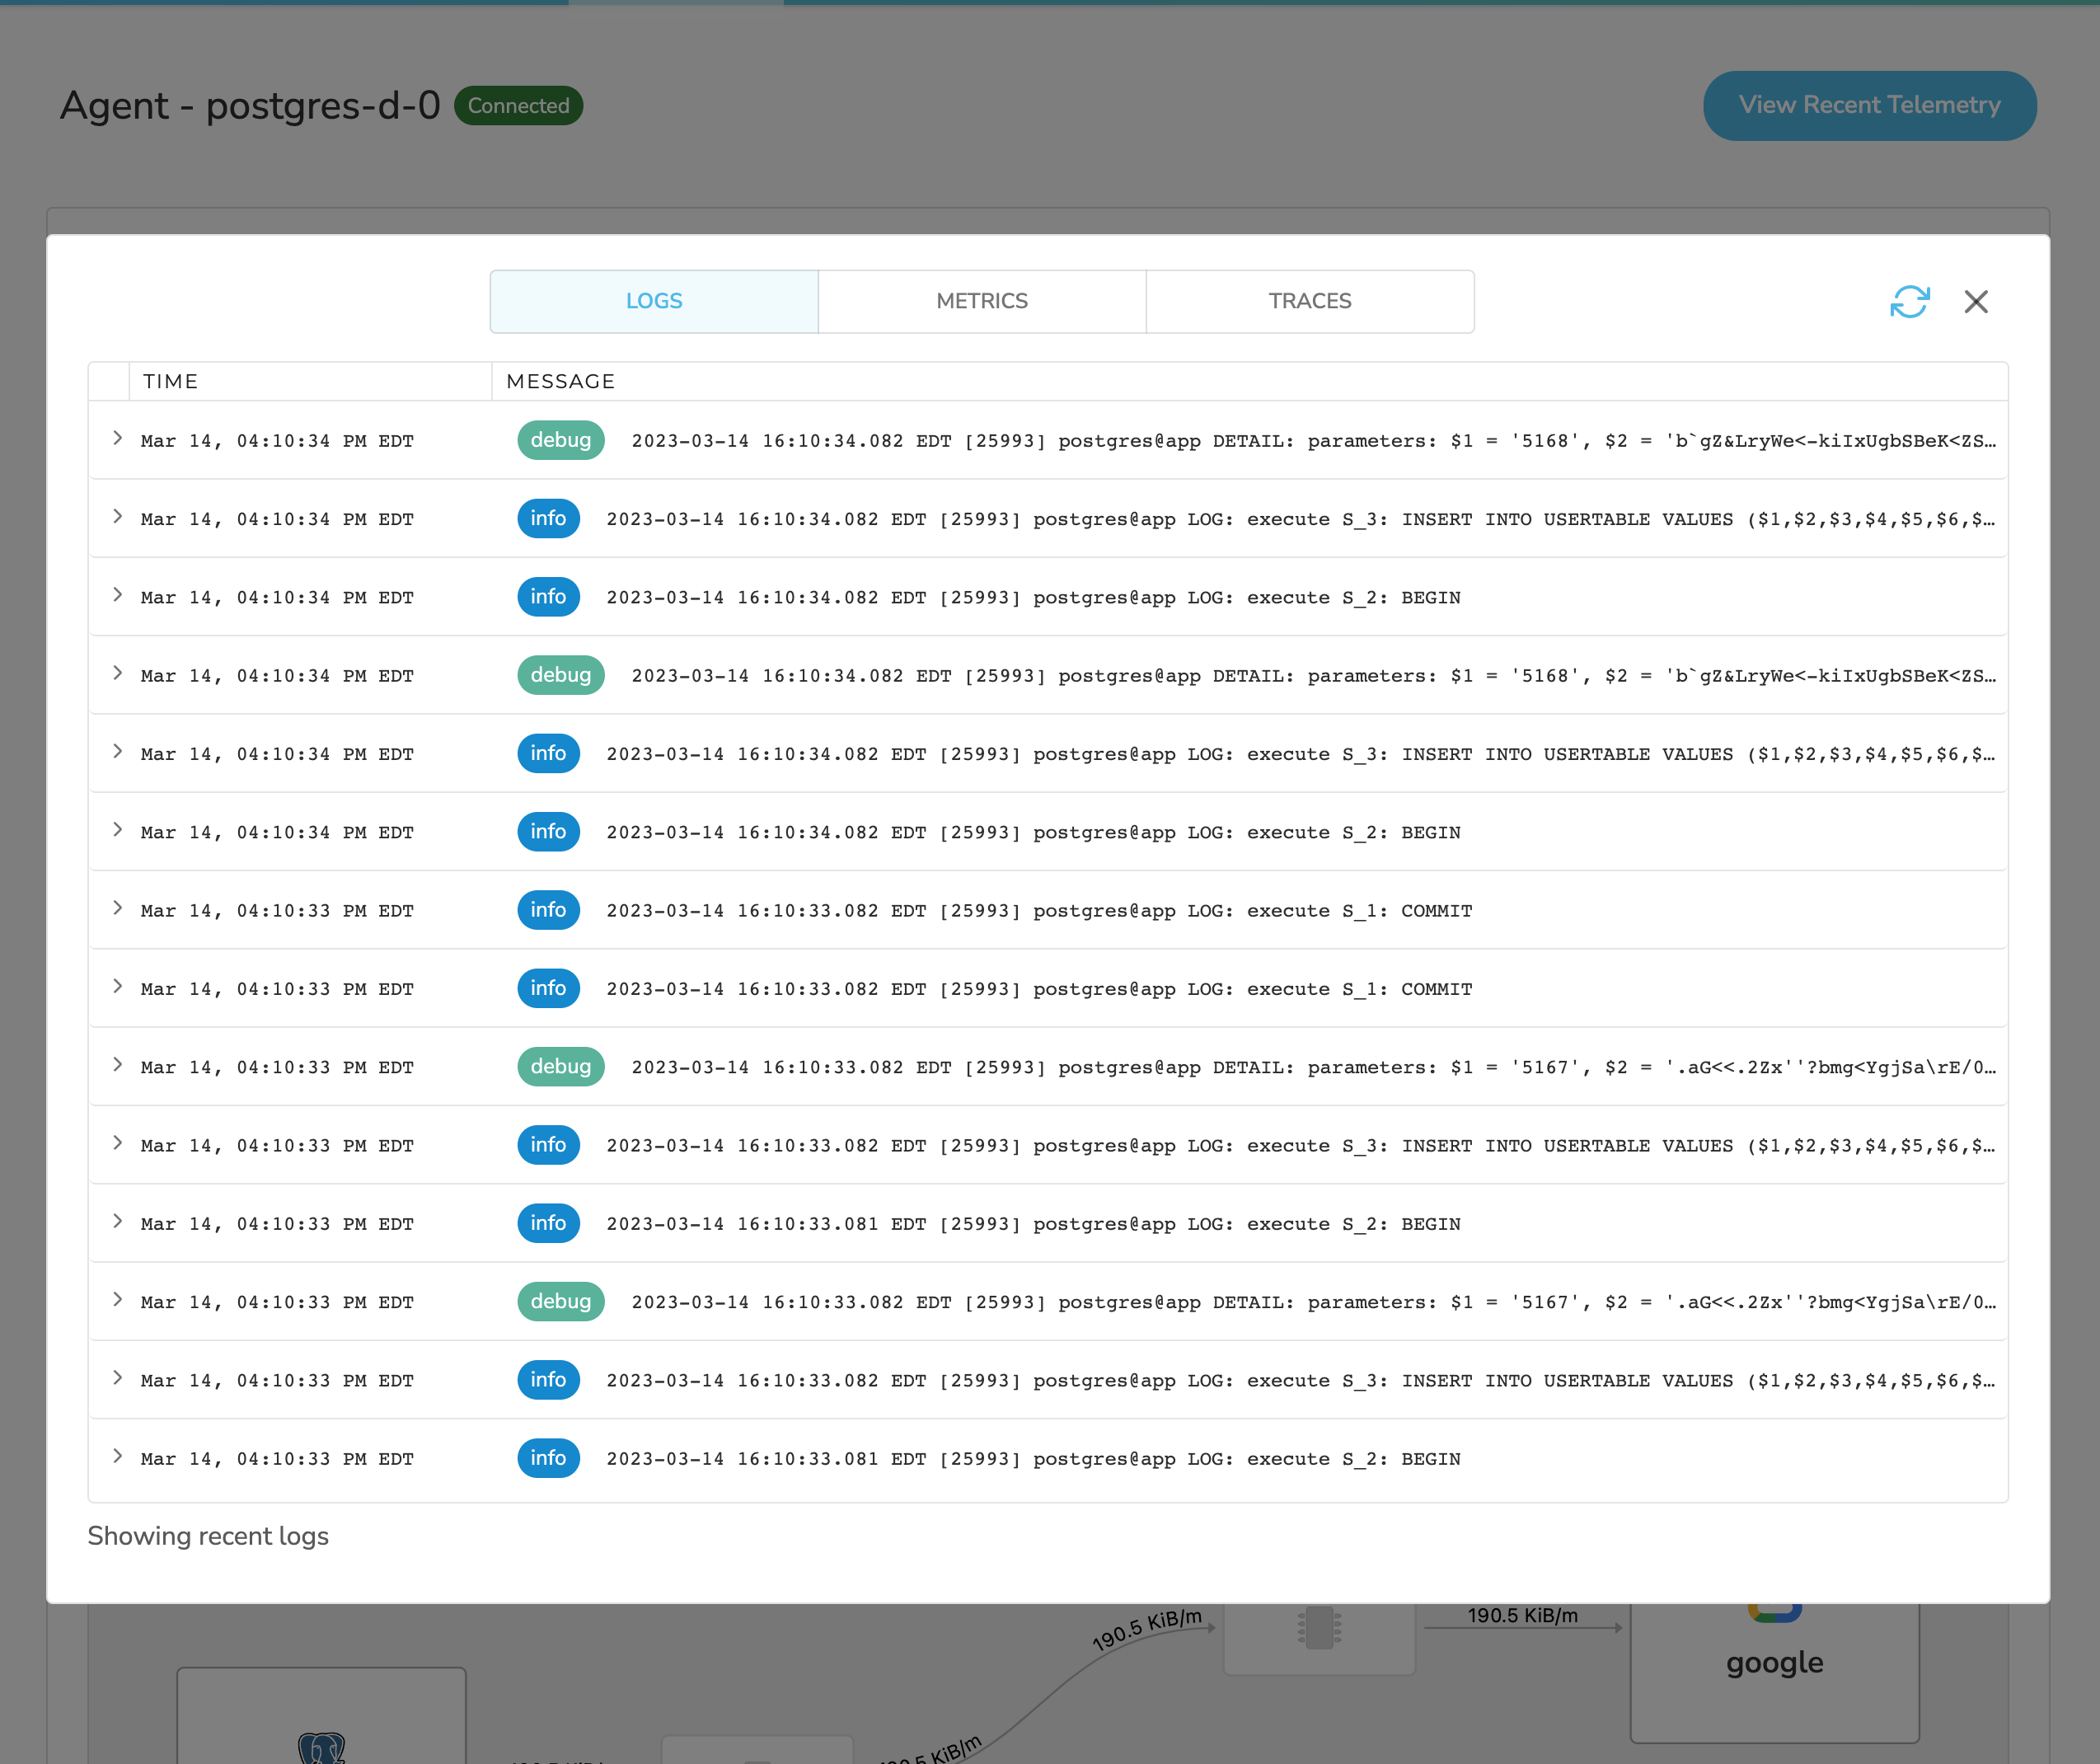Screen dimensions: 2100x1764
Task: Click the google destination node in the background
Action: [1774, 1662]
